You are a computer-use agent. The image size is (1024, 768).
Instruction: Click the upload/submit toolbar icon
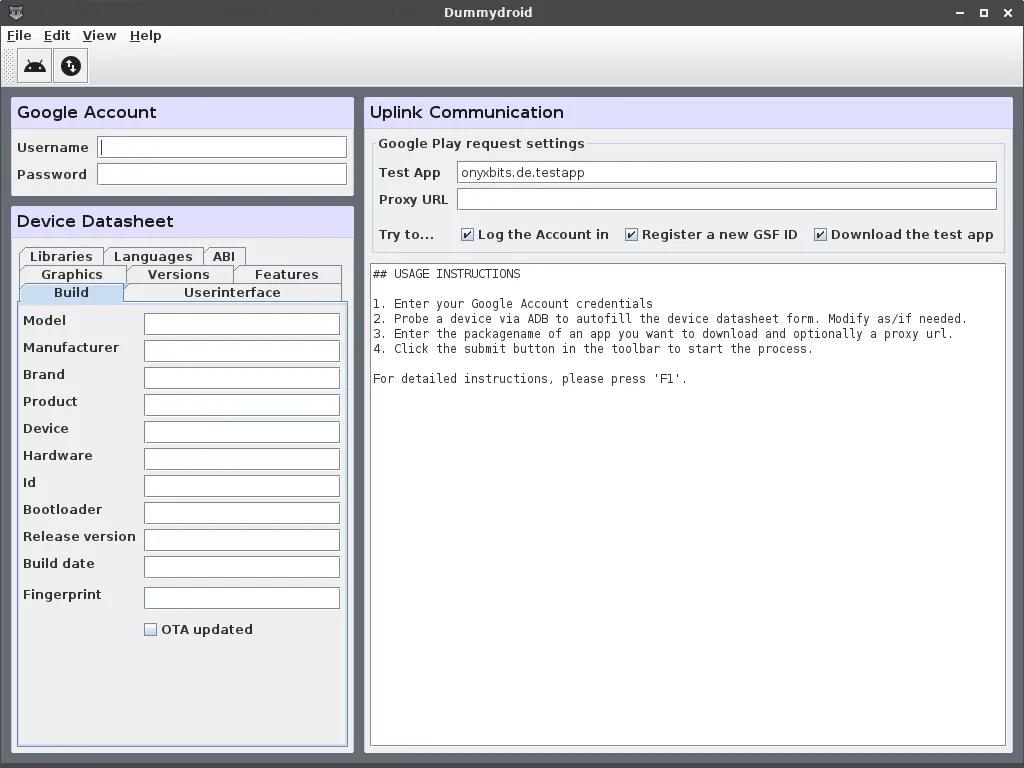click(x=70, y=65)
